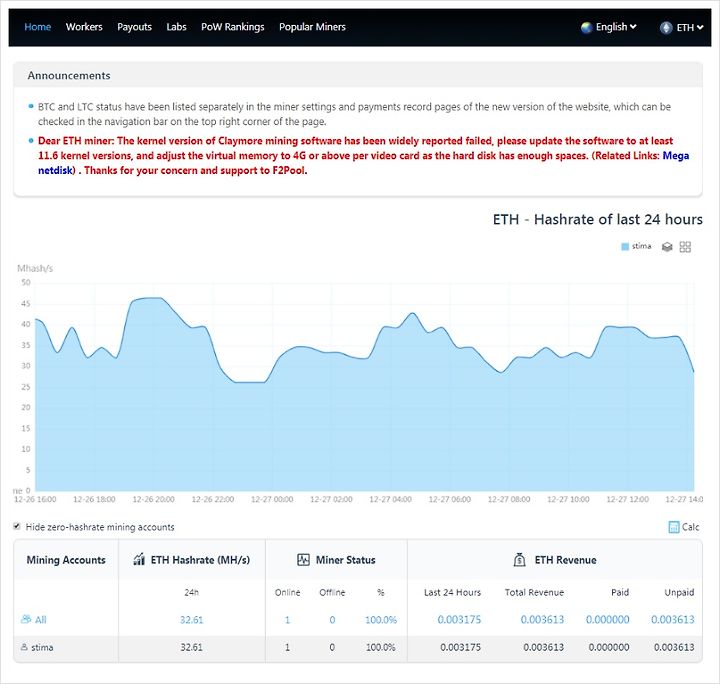Expand the English language dropdown
720x684 pixels.
pyautogui.click(x=616, y=27)
